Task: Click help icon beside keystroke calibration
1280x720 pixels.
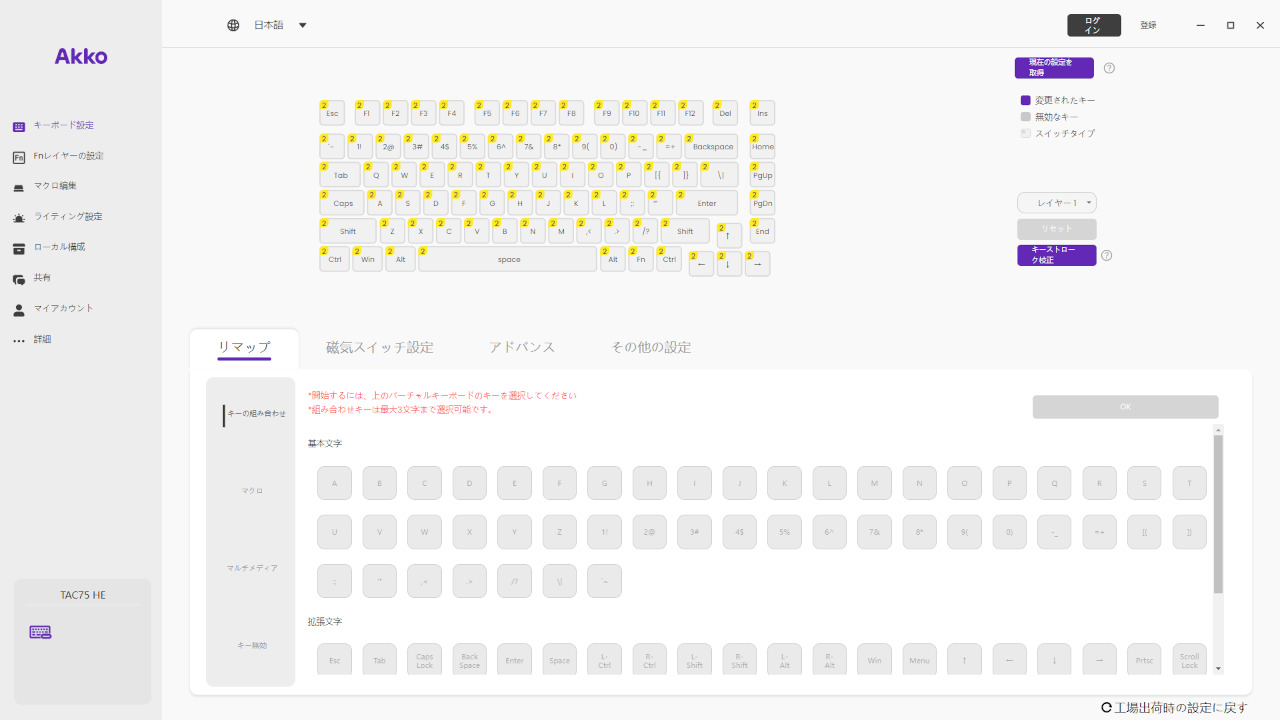Action: (1107, 255)
